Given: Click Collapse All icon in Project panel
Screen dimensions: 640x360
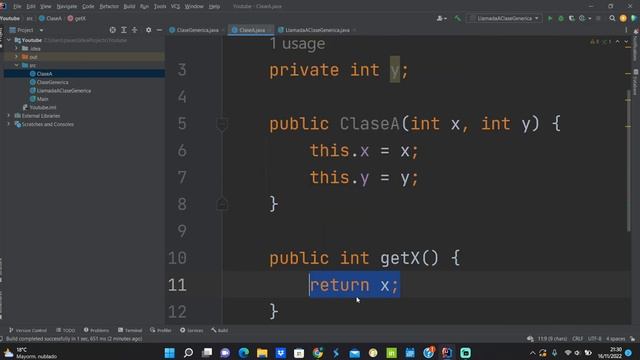Looking at the screenshot, I should [x=134, y=30].
